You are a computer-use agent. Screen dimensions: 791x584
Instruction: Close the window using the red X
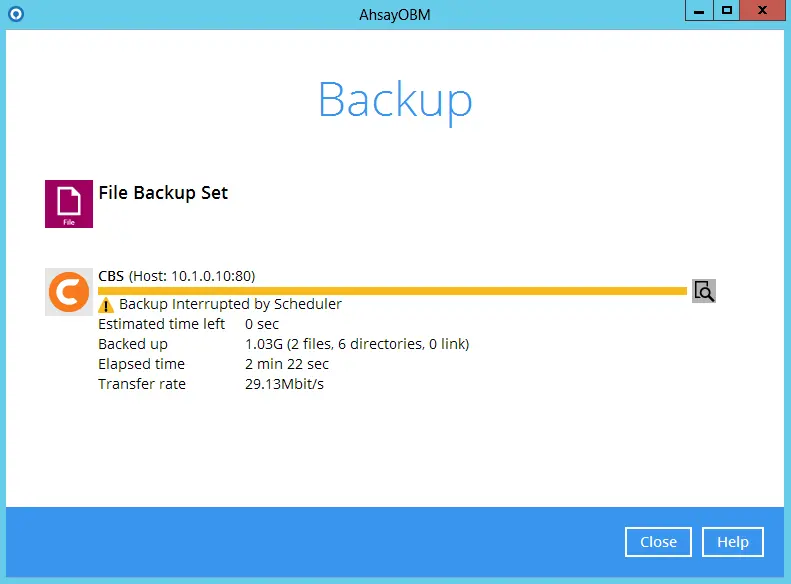(x=763, y=11)
